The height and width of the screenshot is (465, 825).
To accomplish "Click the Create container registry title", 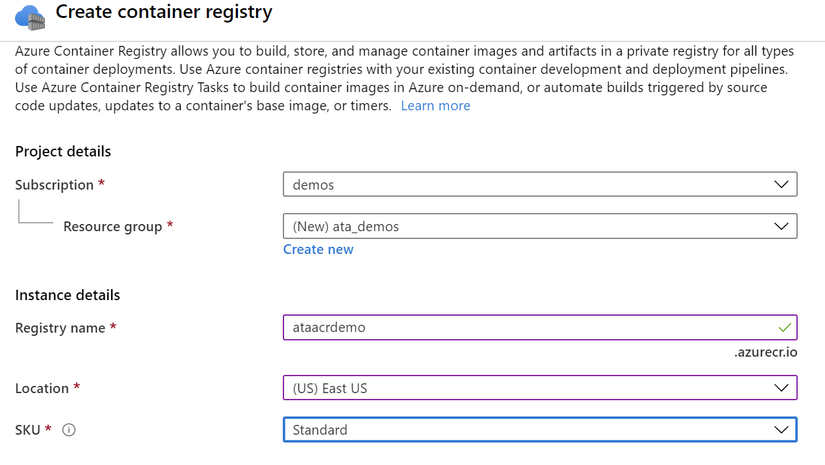I will (164, 12).
